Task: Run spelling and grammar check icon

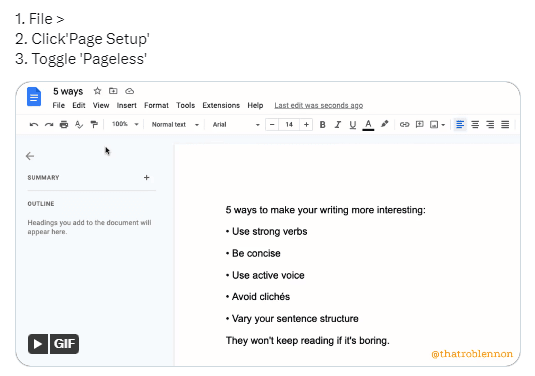Action: coord(79,125)
